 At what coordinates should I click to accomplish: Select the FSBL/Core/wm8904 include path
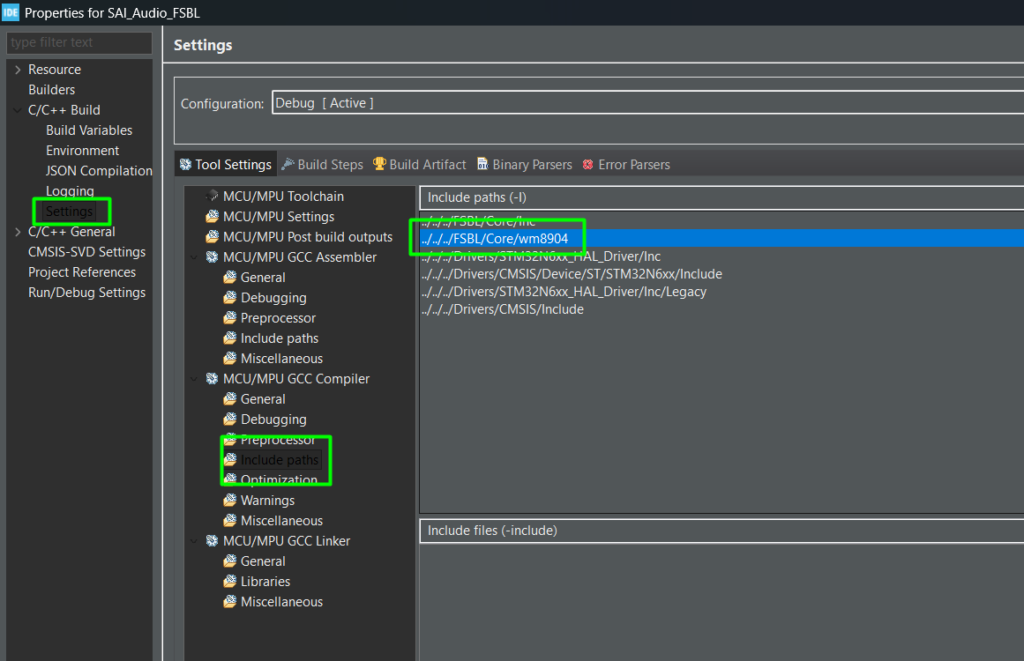[x=494, y=238]
